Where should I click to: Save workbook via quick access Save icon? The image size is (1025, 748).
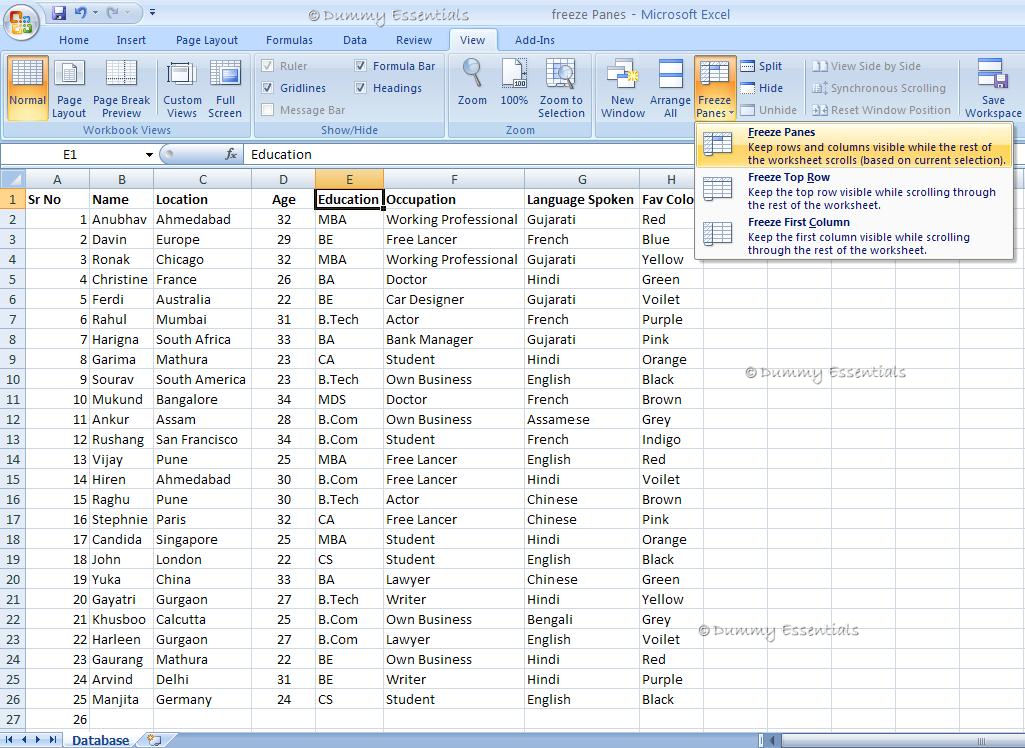pyautogui.click(x=59, y=12)
